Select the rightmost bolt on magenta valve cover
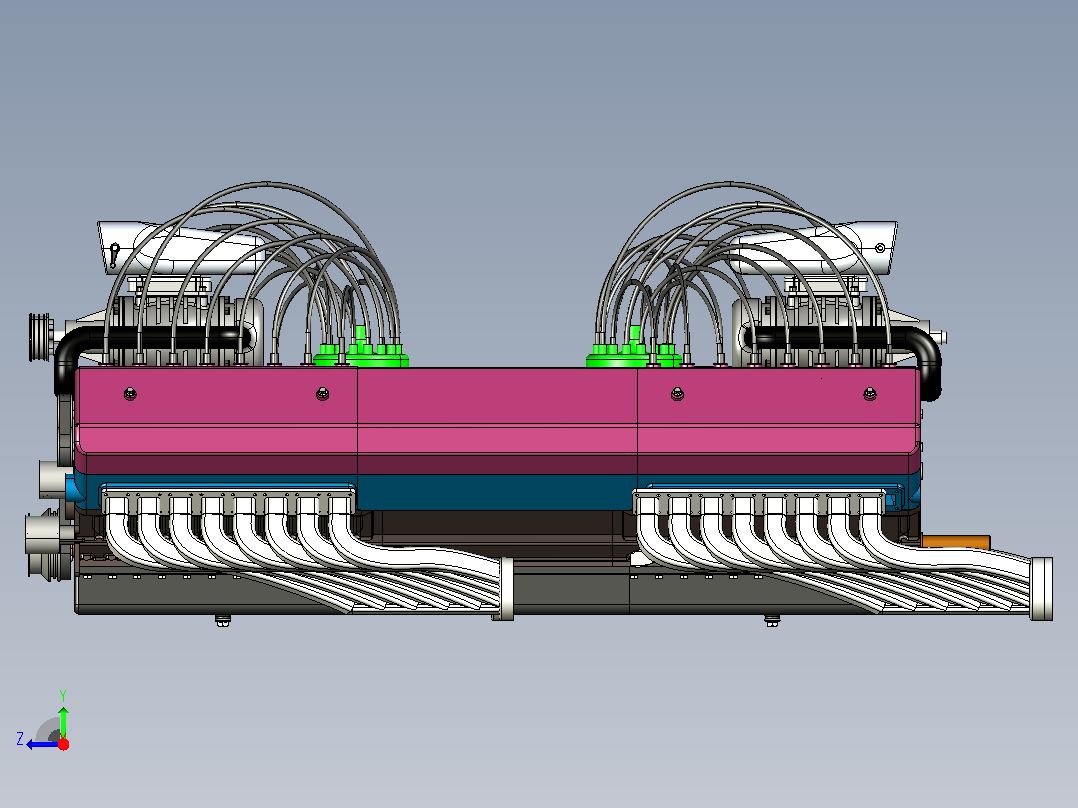Screen dimensions: 1078x808 870,394
